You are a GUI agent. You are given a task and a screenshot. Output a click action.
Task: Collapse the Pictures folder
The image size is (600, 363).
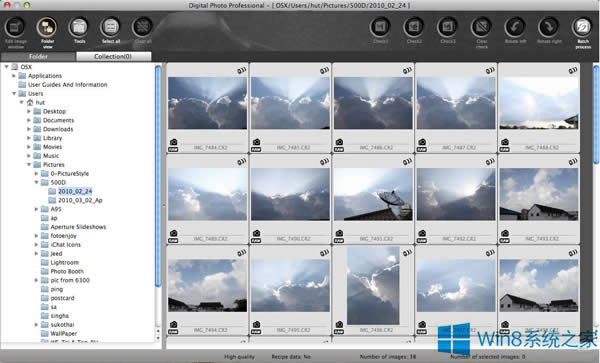[29, 164]
